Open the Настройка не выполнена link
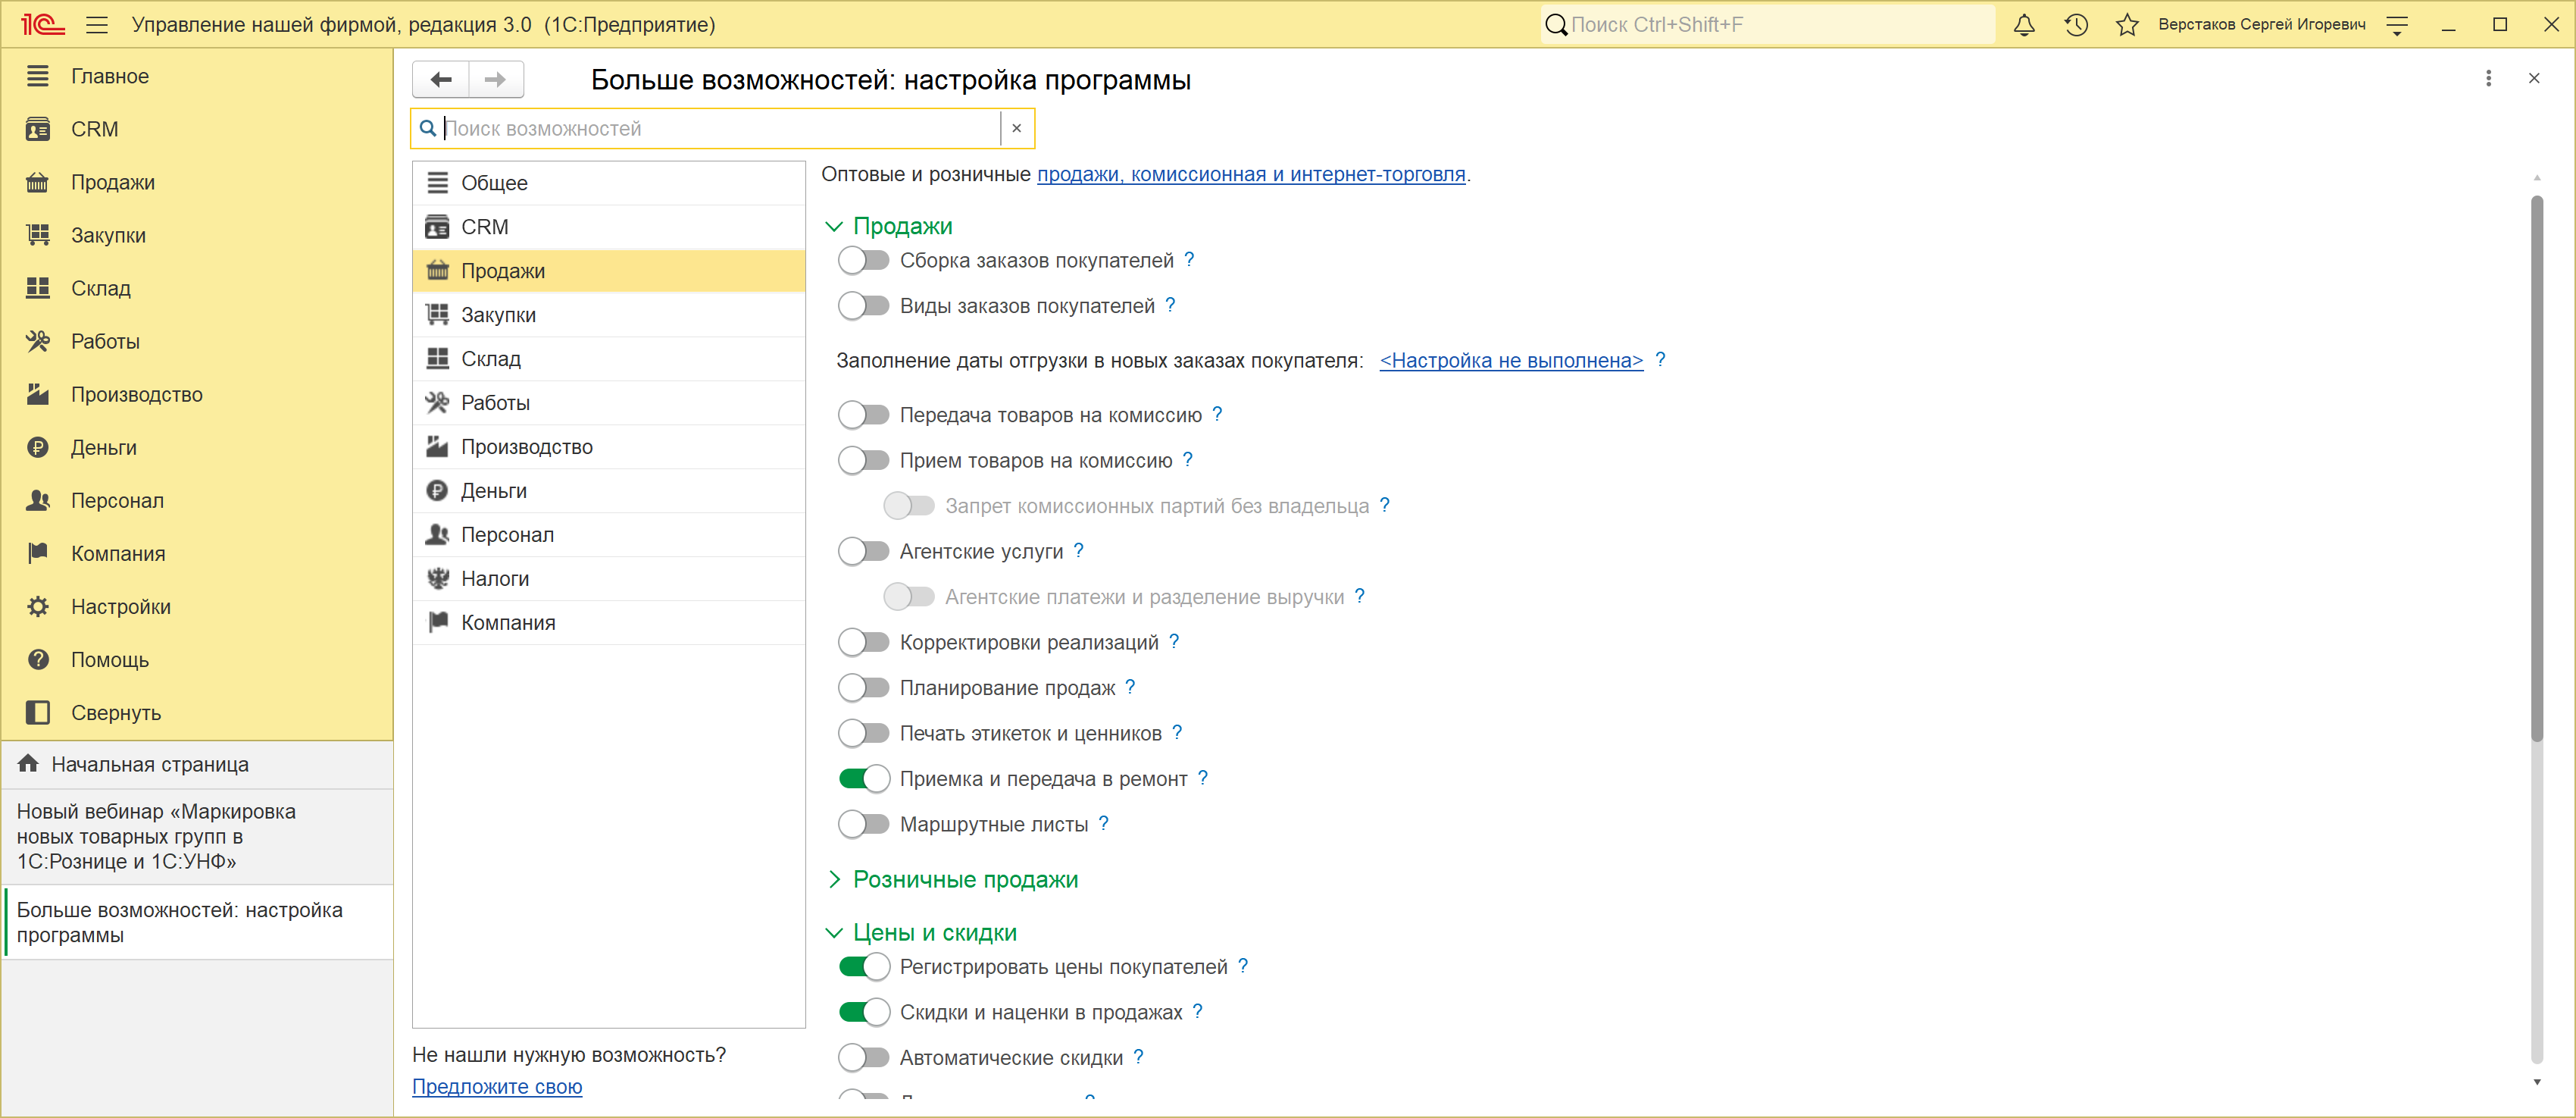 pos(1511,361)
